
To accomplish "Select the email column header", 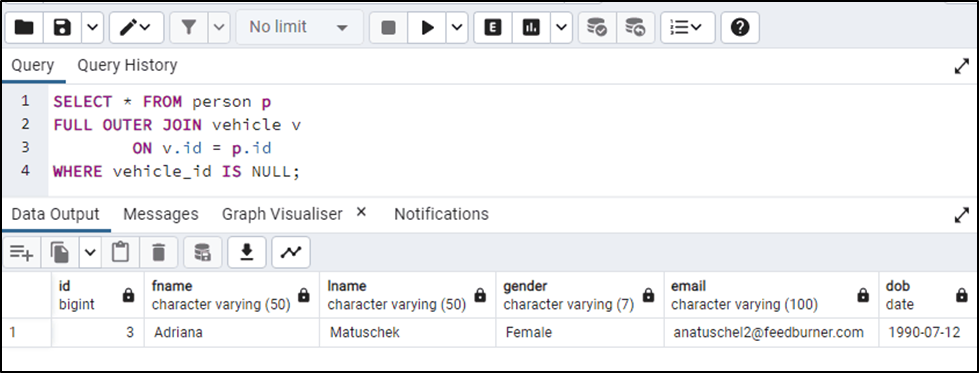I will point(771,295).
